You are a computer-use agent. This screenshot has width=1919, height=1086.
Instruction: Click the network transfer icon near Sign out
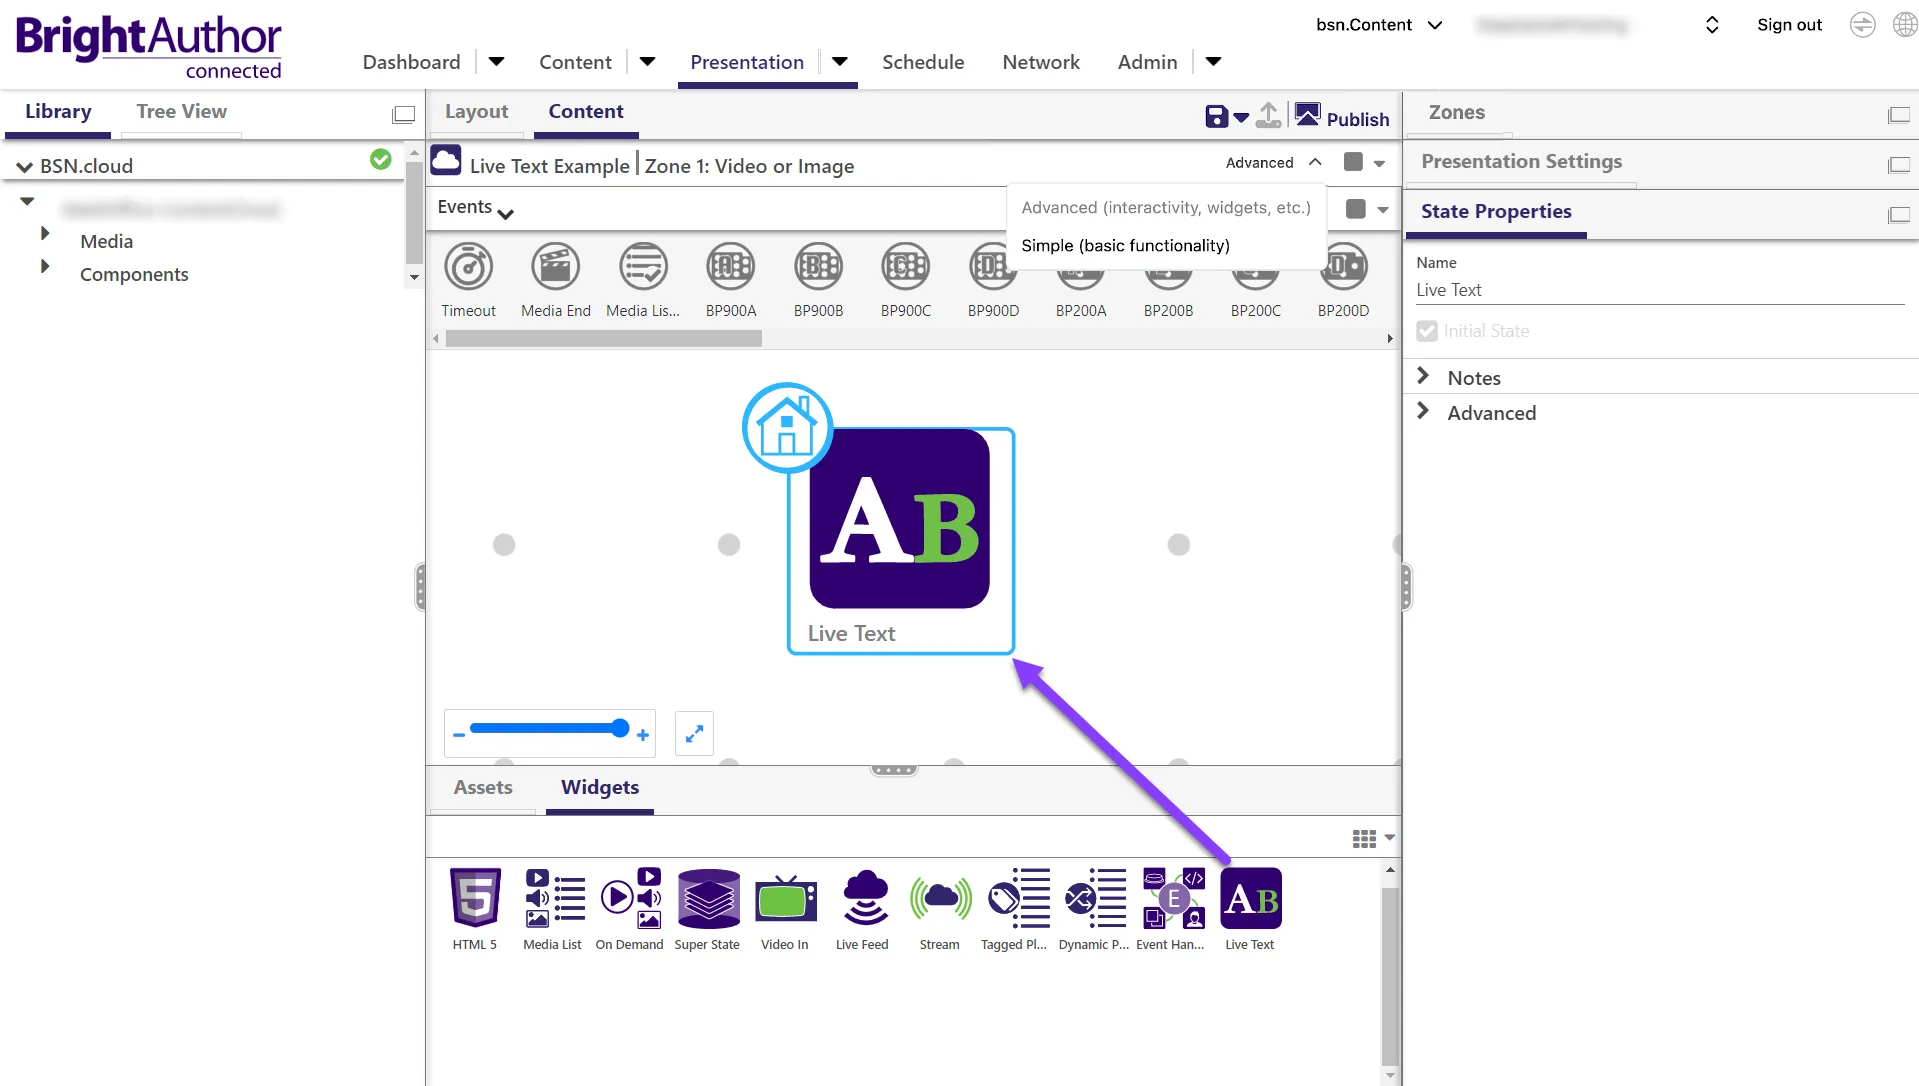[1862, 25]
